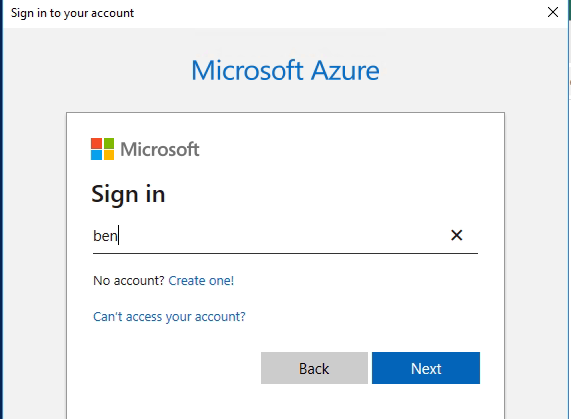Click the "Sign in to your account" window title
This screenshot has height=419, width=571.
point(72,13)
